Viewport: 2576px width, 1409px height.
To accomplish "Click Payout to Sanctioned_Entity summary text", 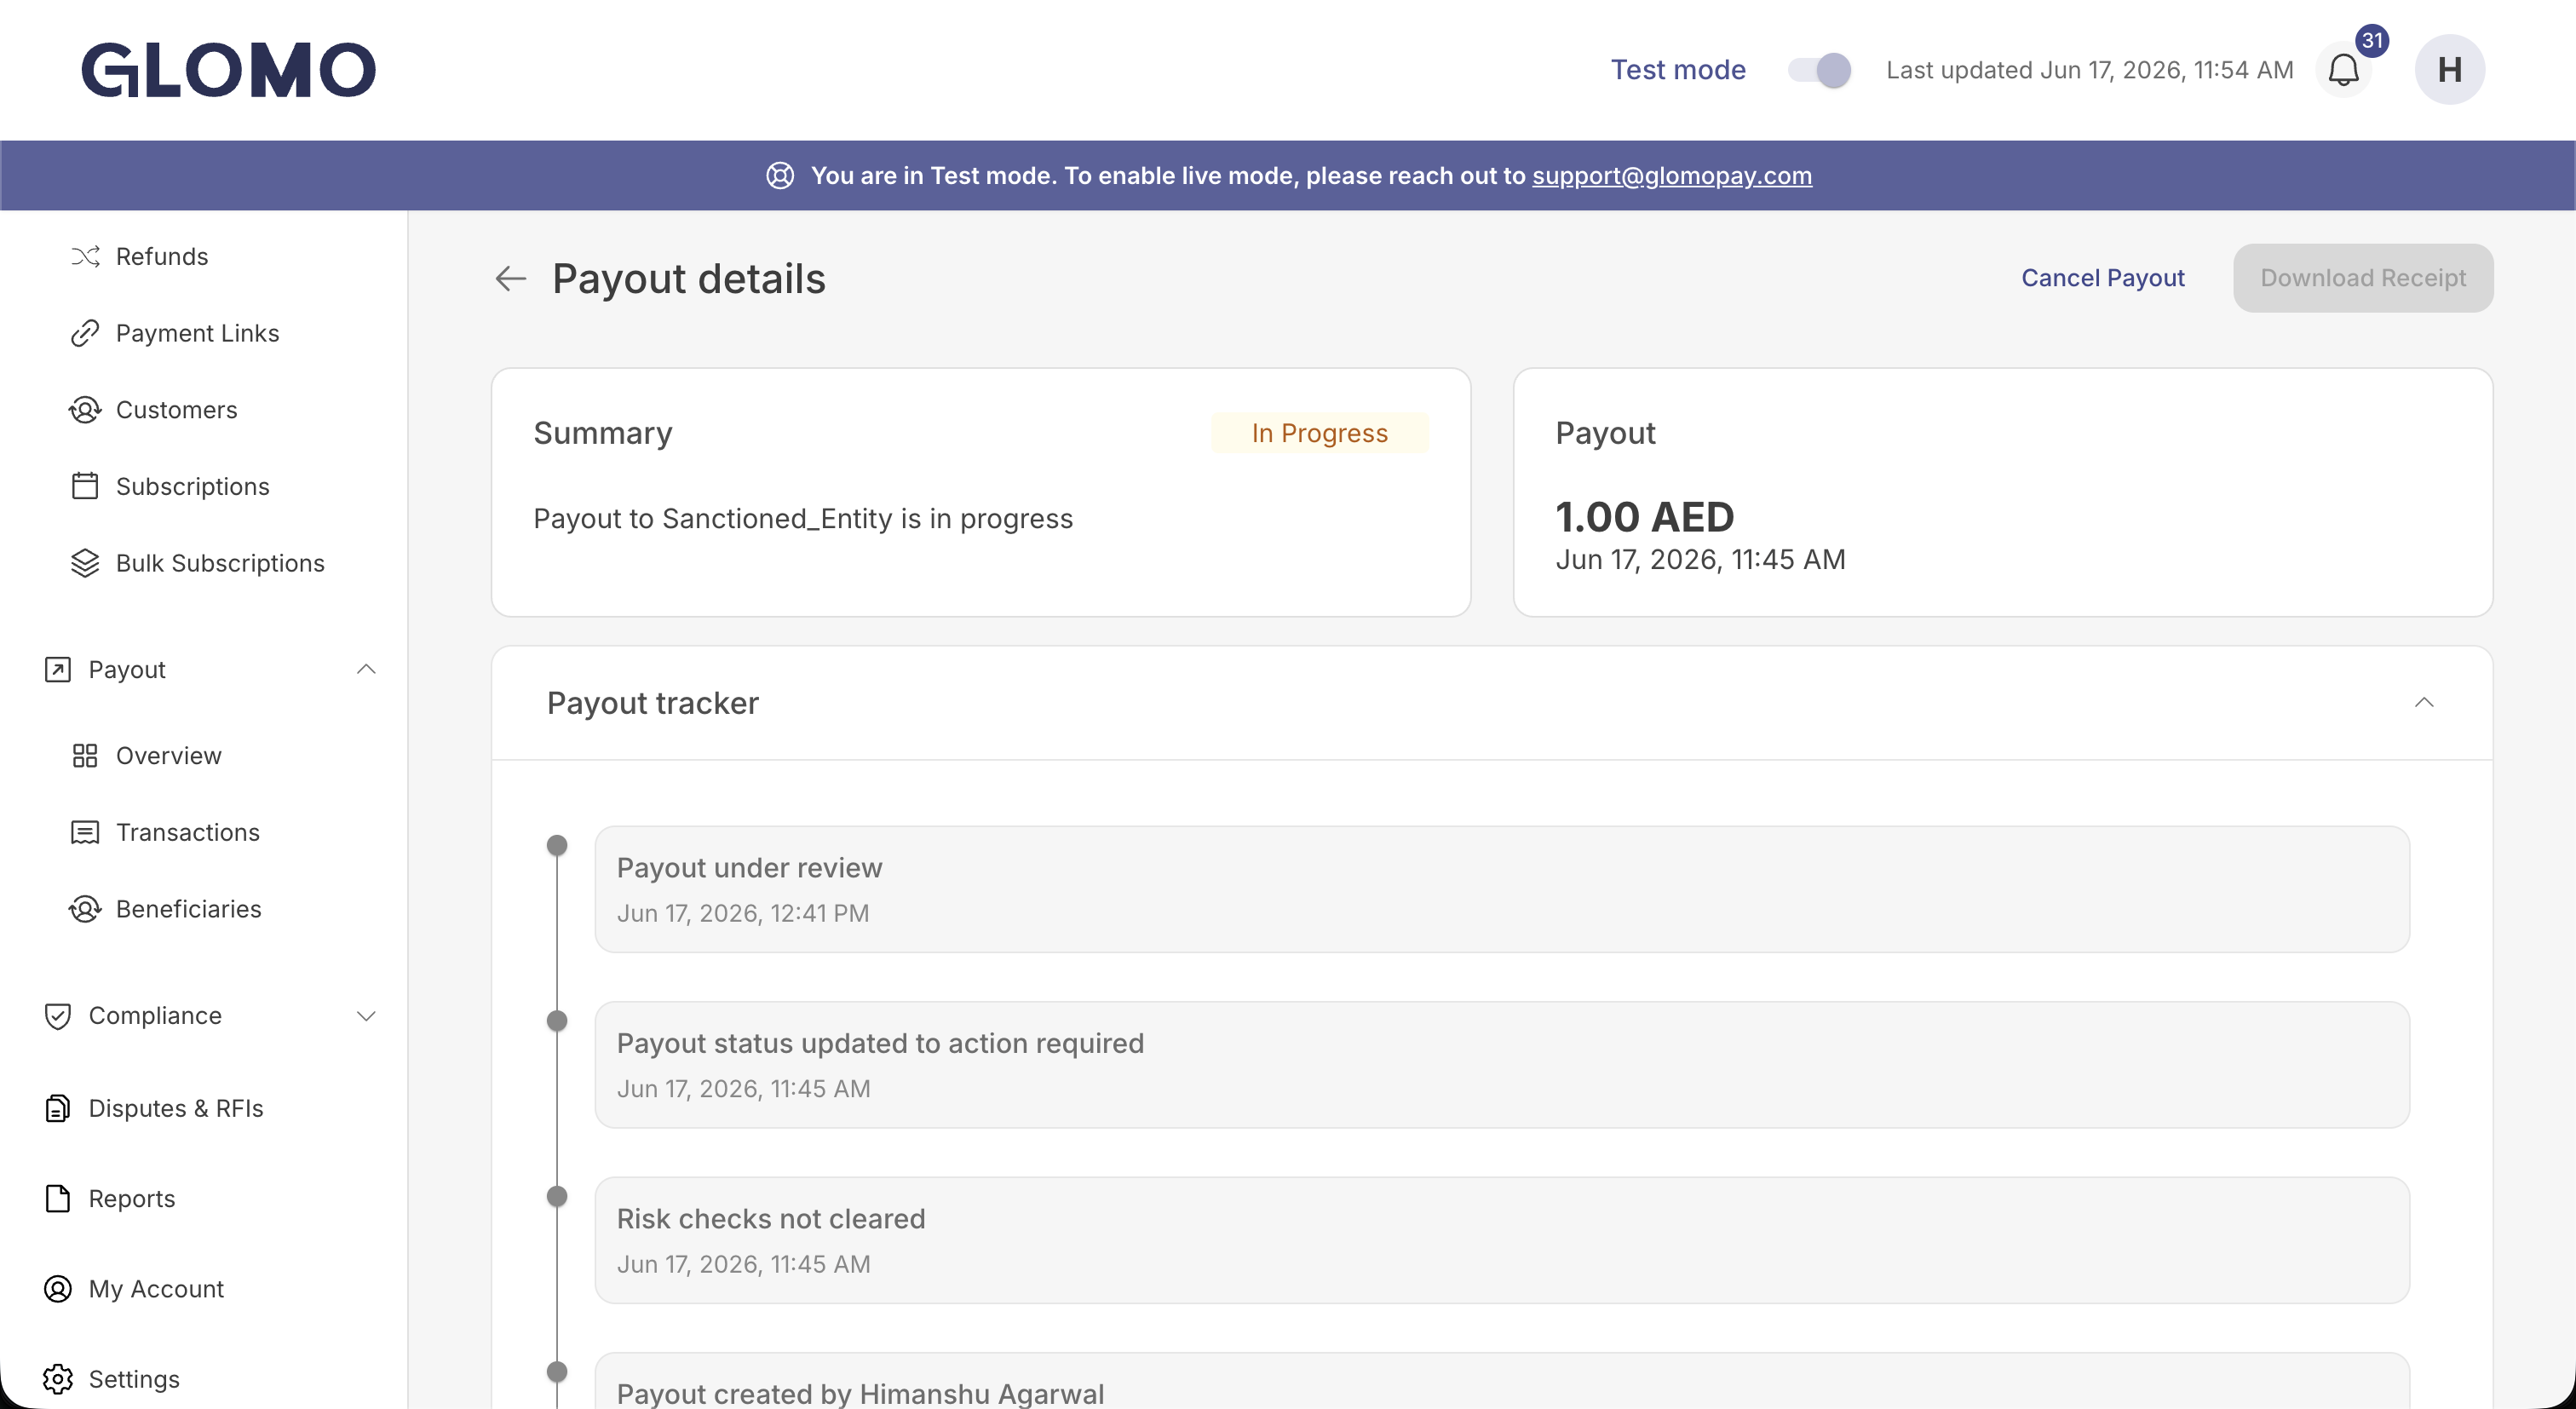I will pyautogui.click(x=803, y=519).
